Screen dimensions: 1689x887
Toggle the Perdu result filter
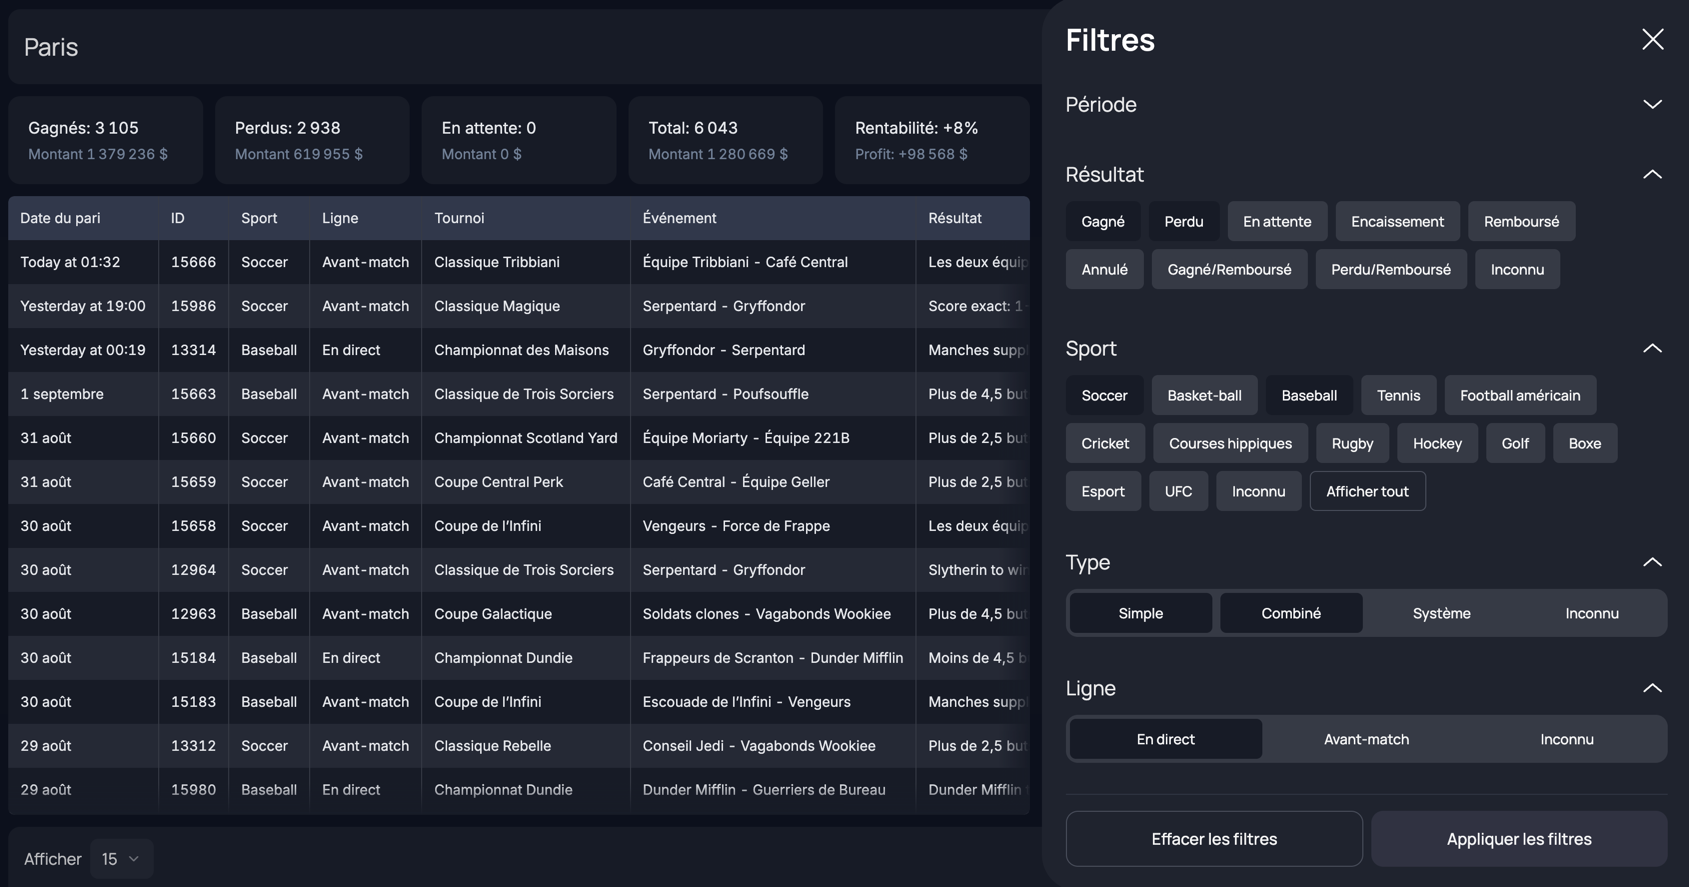(1183, 222)
